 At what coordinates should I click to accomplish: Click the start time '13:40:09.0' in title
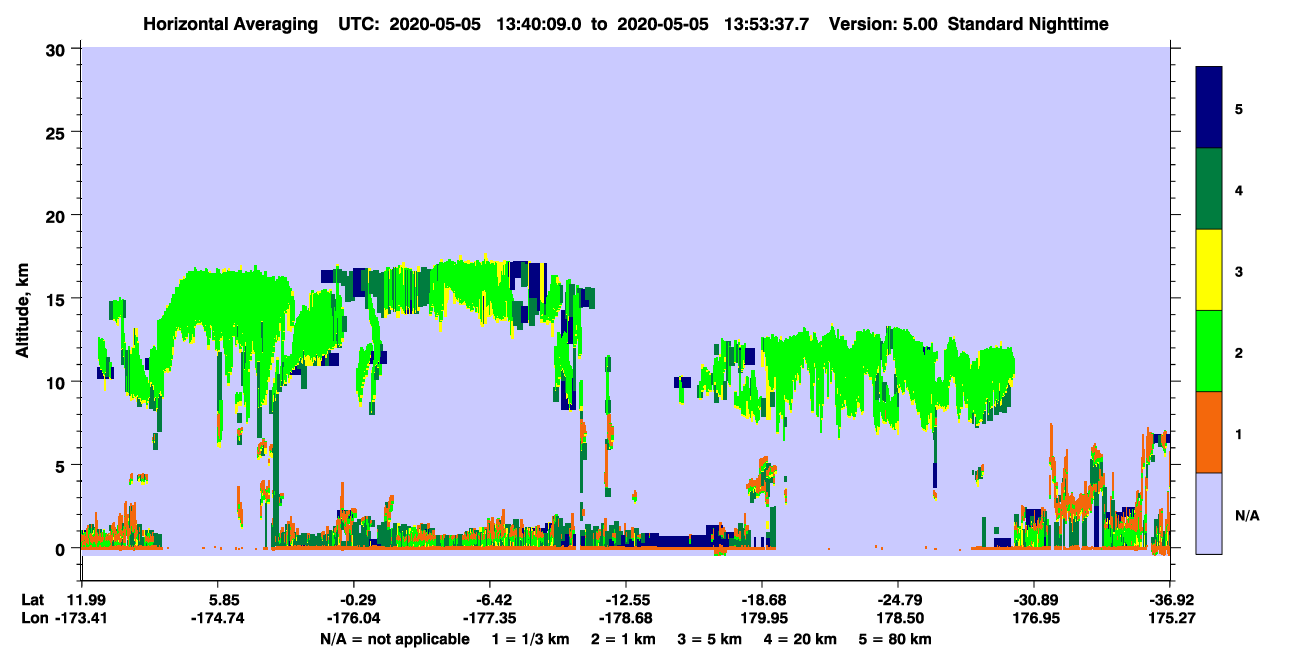(540, 23)
